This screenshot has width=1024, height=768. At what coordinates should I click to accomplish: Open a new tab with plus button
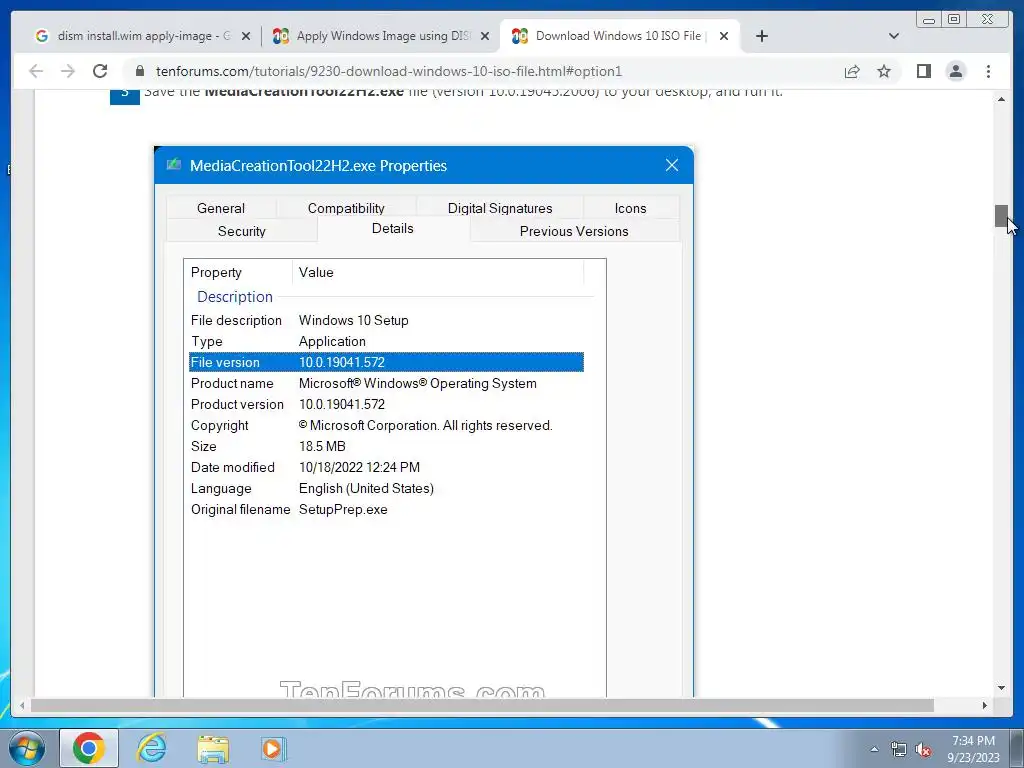[x=761, y=36]
